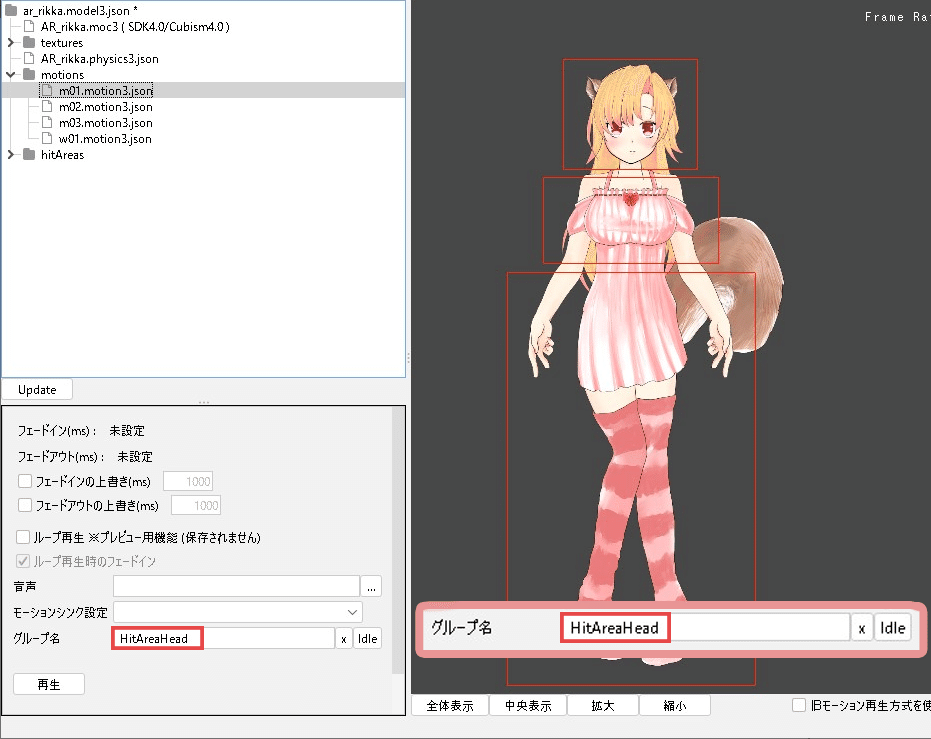The height and width of the screenshot is (739, 931).
Task: Click the グループ名 HitAreaHead input field
Action: click(223, 639)
